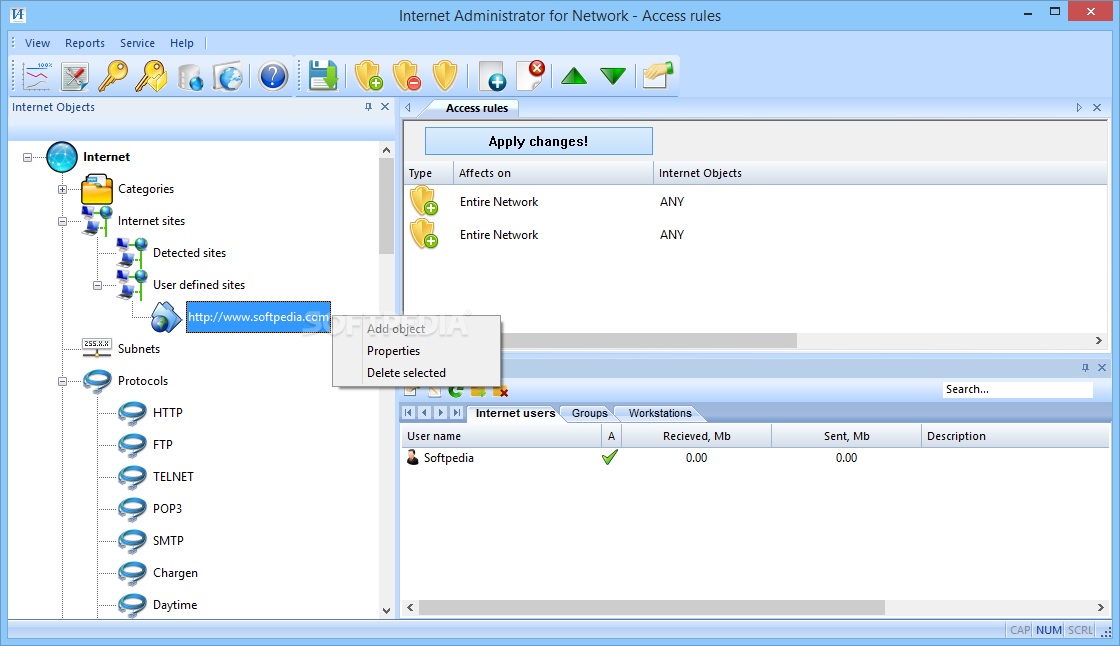Open the blue help question mark
Image resolution: width=1120 pixels, height=646 pixels.
pyautogui.click(x=273, y=76)
